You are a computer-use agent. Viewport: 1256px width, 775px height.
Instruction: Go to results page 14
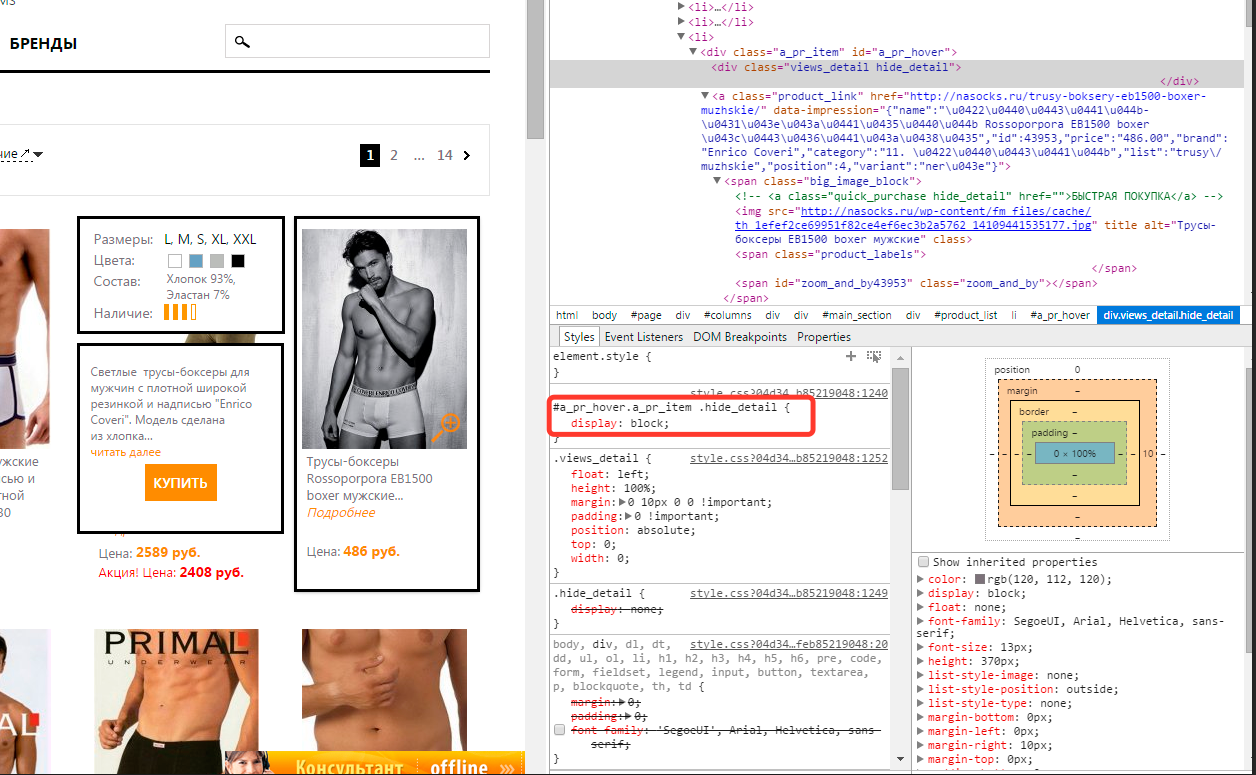(445, 155)
